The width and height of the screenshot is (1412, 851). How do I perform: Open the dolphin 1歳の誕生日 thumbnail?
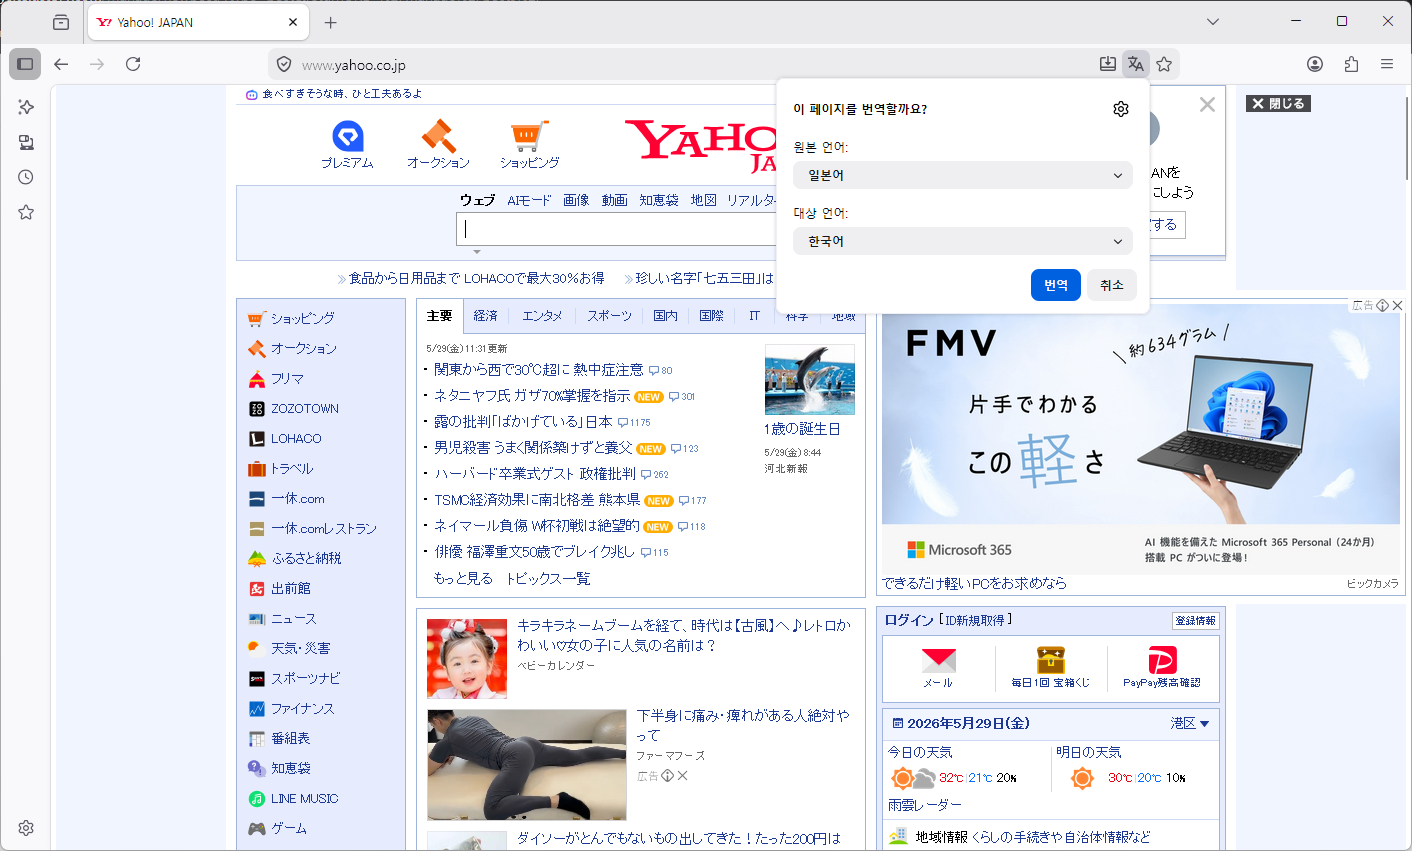click(810, 379)
